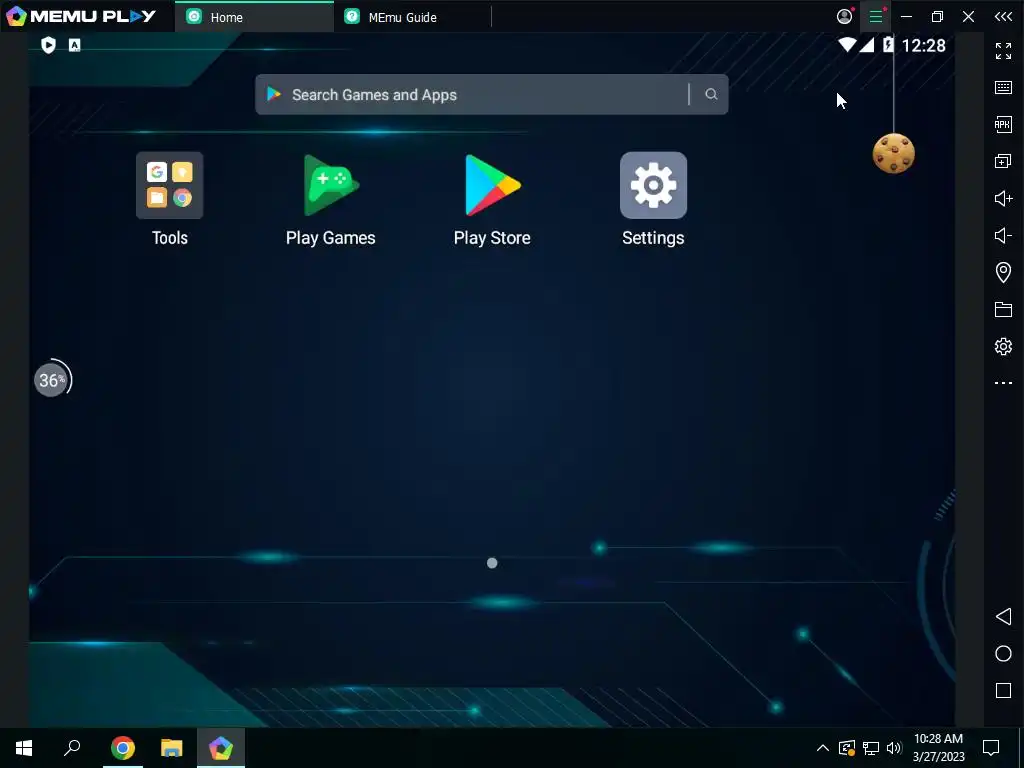This screenshot has height=768, width=1024.
Task: Open the volume control in system tray
Action: [x=894, y=748]
